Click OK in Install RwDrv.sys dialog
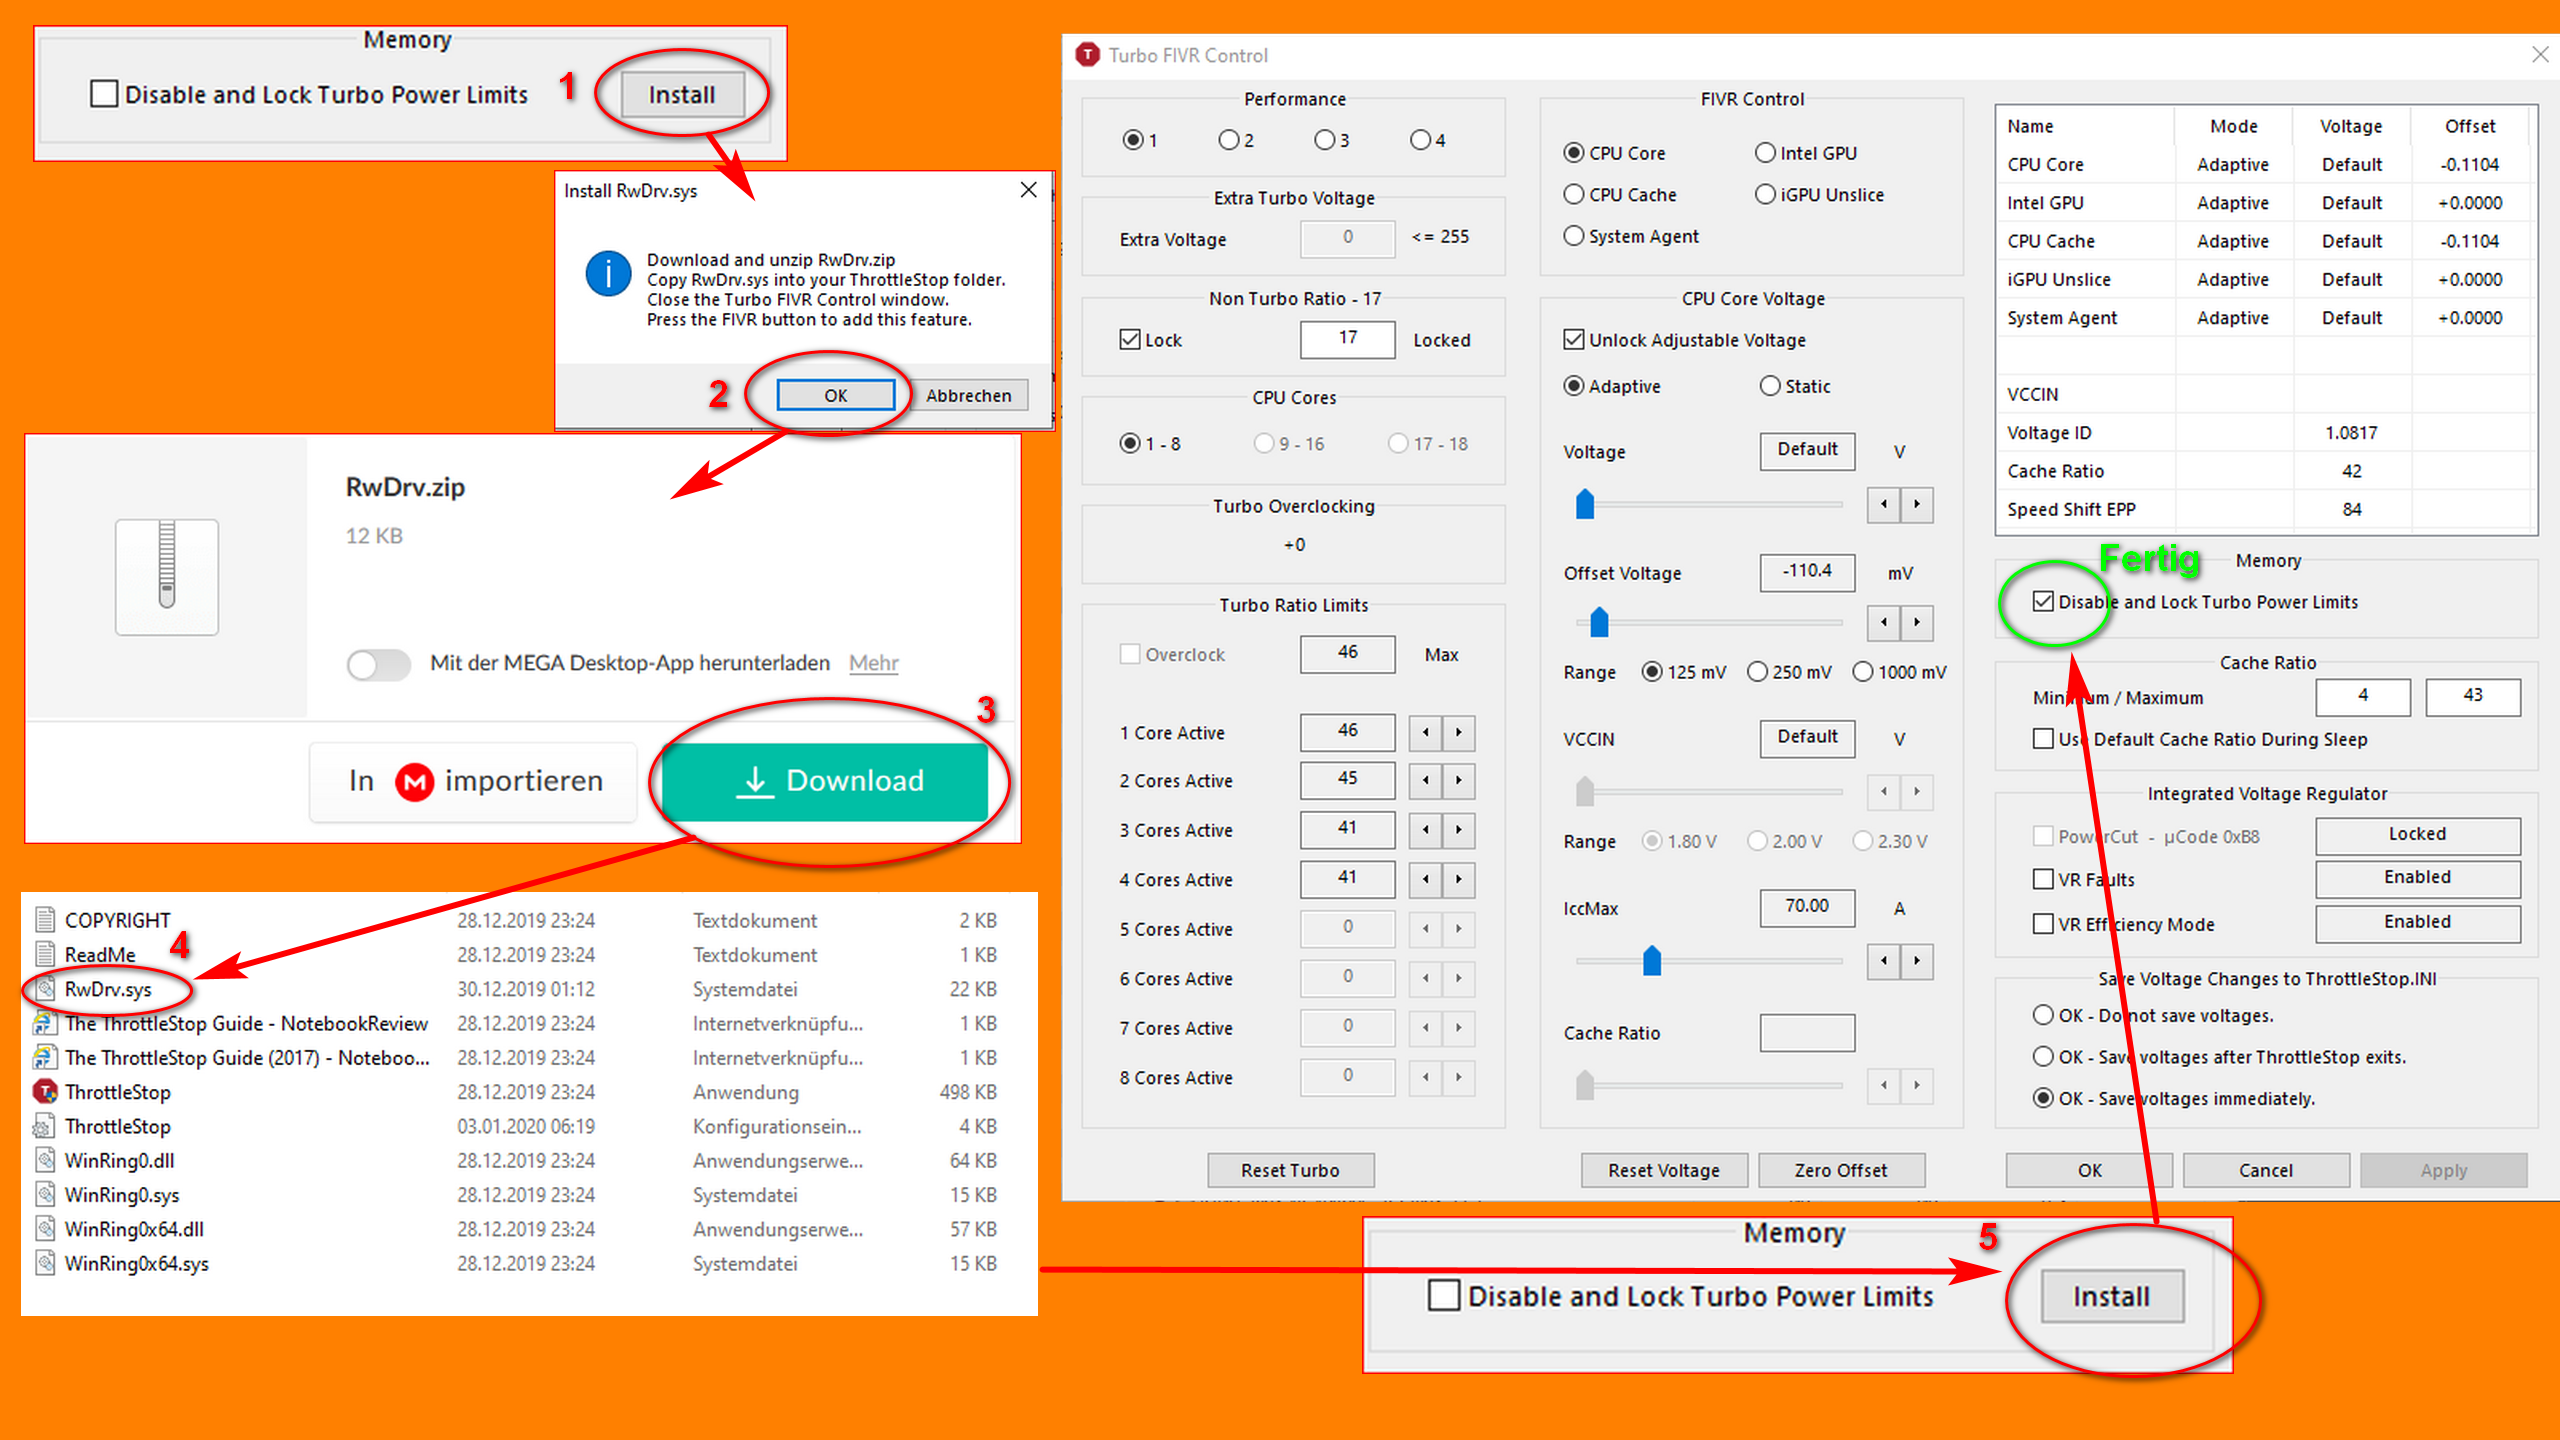The image size is (2560, 1440). tap(836, 395)
